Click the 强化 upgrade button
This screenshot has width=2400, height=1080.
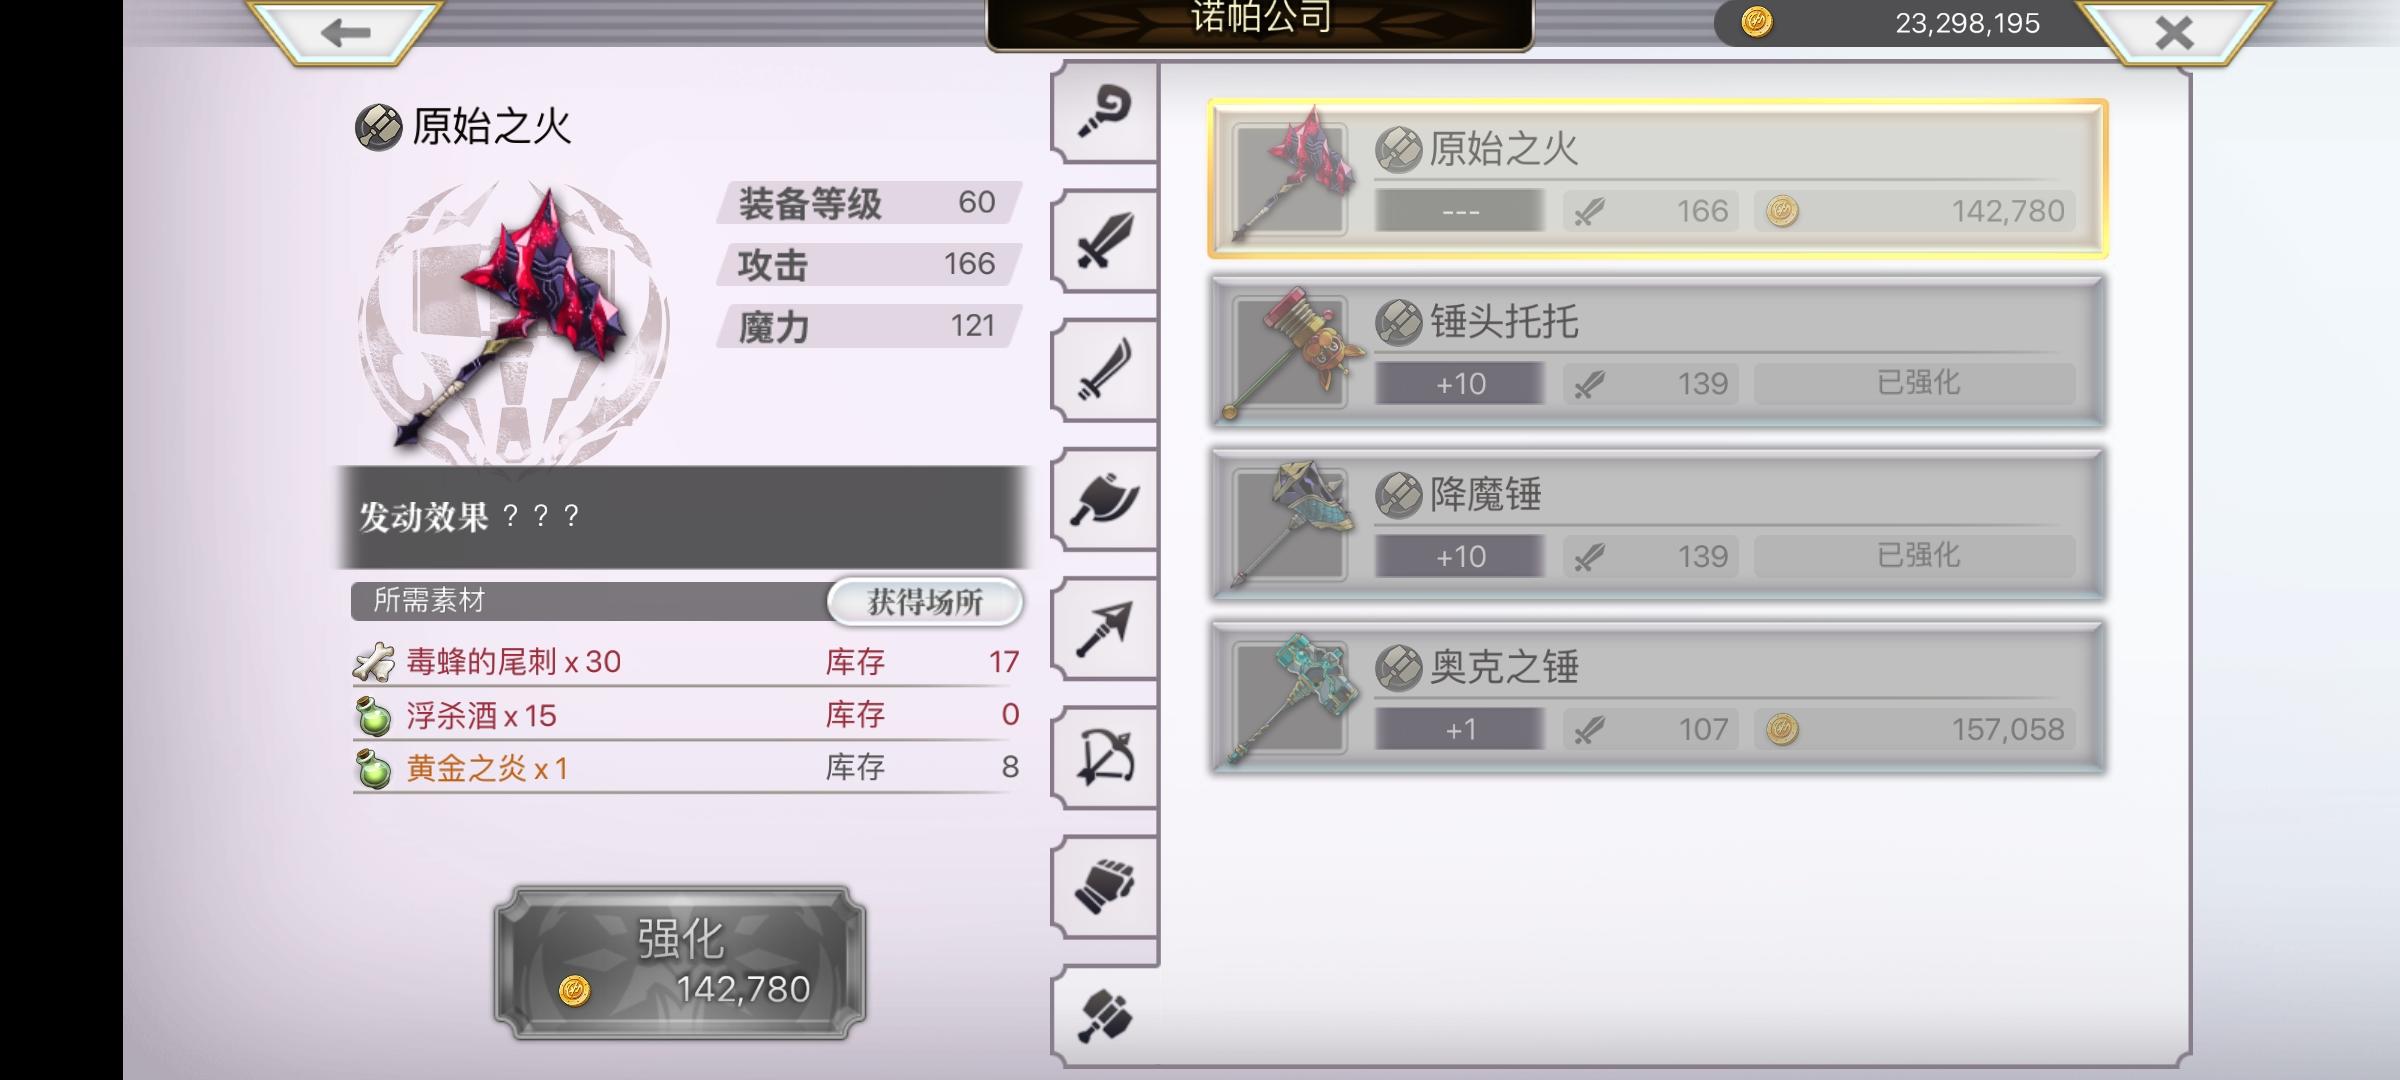[680, 962]
